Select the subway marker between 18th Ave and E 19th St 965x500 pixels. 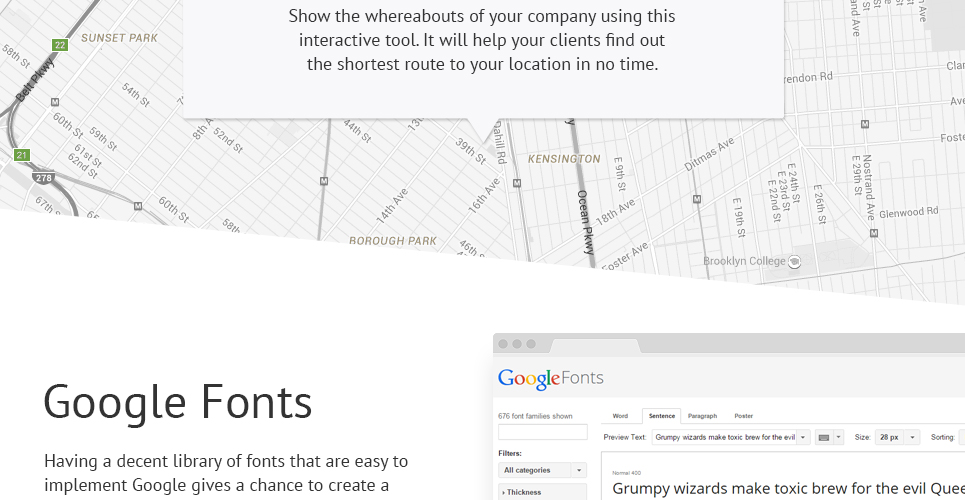(697, 199)
